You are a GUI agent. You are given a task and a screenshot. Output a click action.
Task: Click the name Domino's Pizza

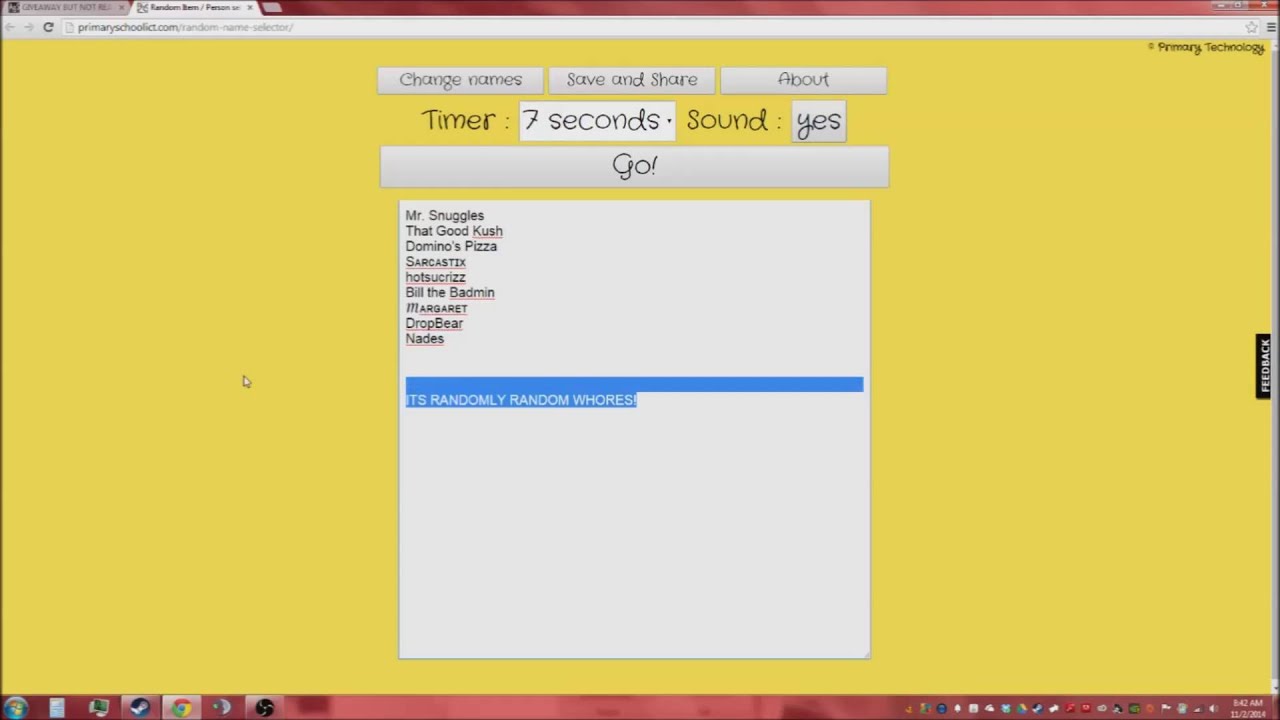pos(451,246)
